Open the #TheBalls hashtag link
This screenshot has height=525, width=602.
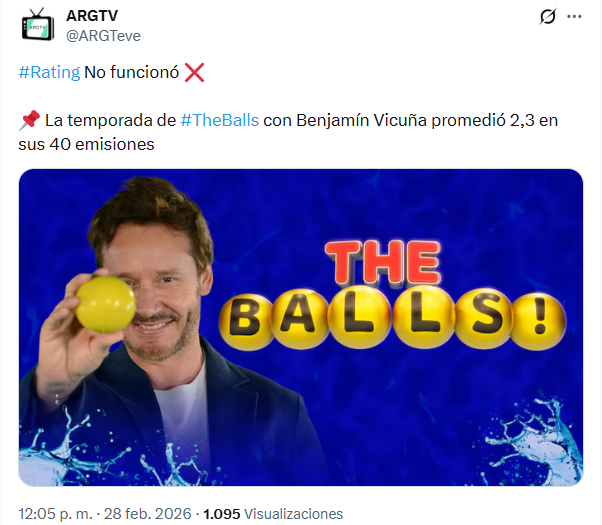[220, 120]
